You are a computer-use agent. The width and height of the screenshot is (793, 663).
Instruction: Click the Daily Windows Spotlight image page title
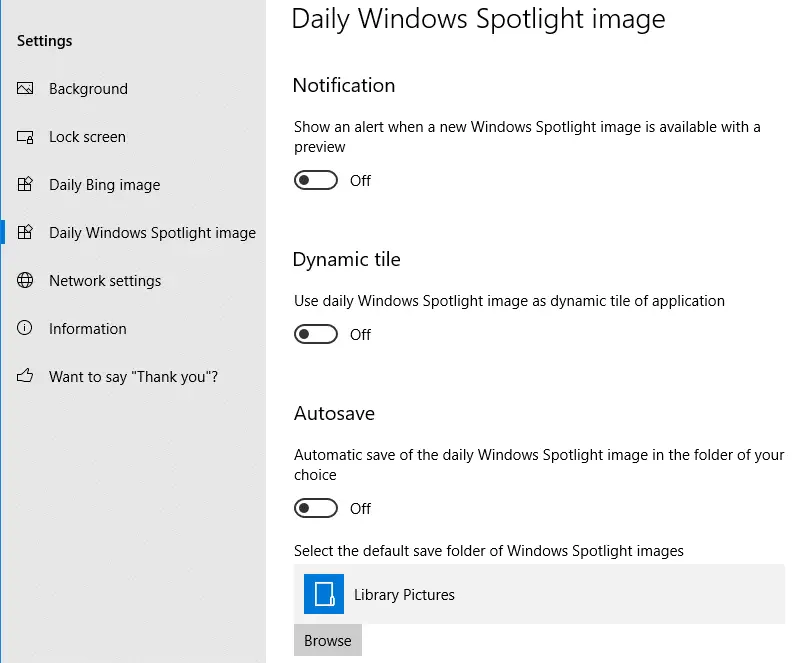click(478, 19)
